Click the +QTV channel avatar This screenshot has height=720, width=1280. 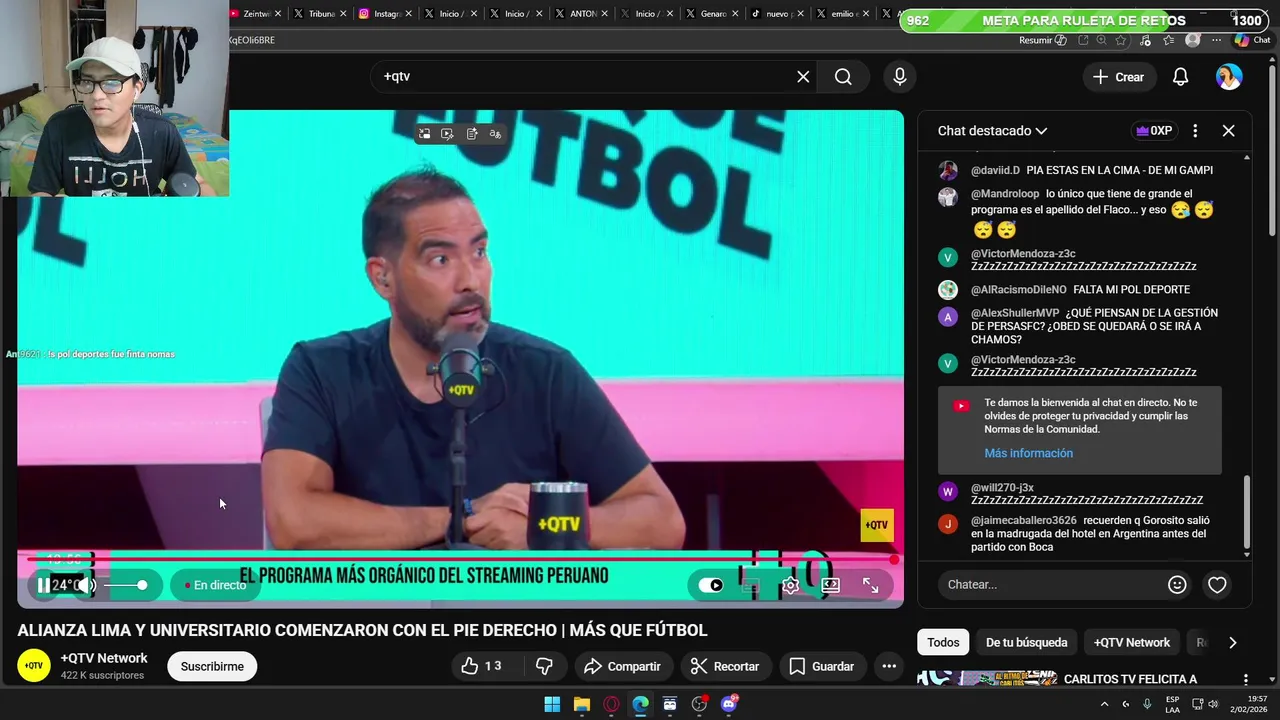(34, 666)
